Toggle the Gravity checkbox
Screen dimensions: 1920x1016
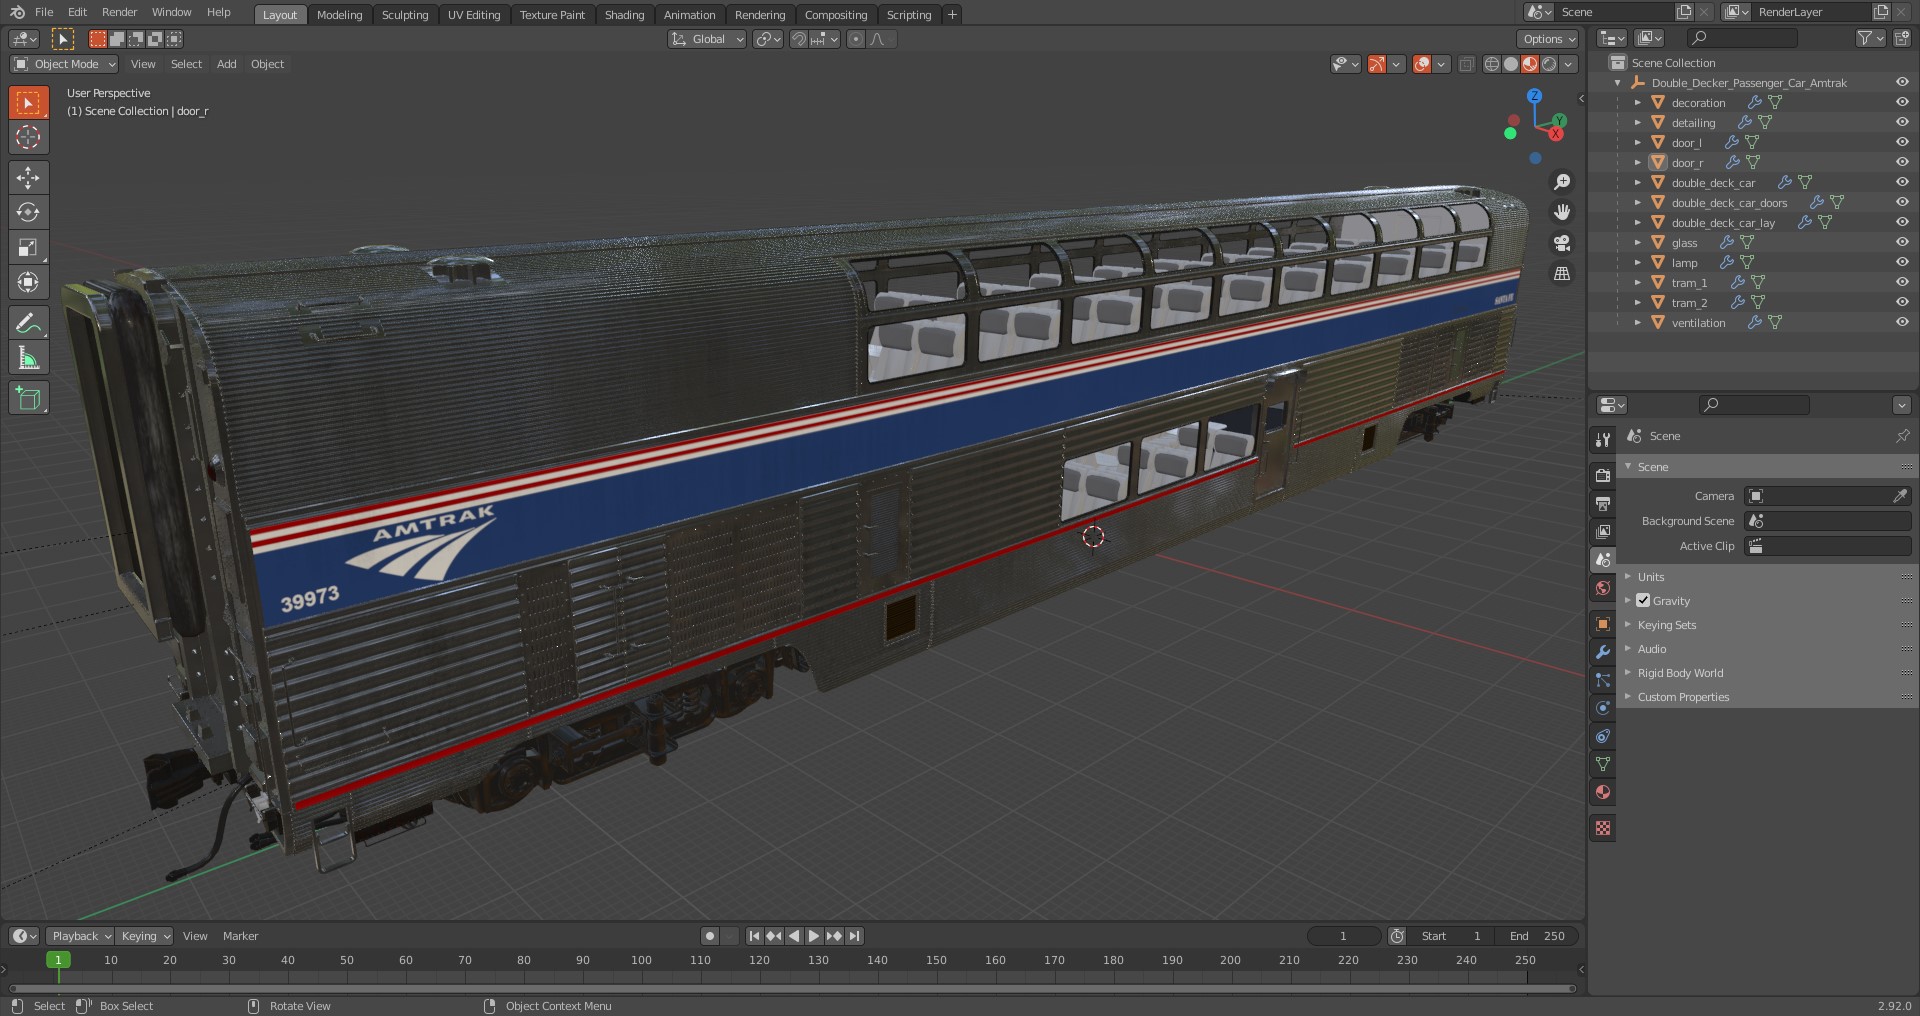click(1643, 600)
